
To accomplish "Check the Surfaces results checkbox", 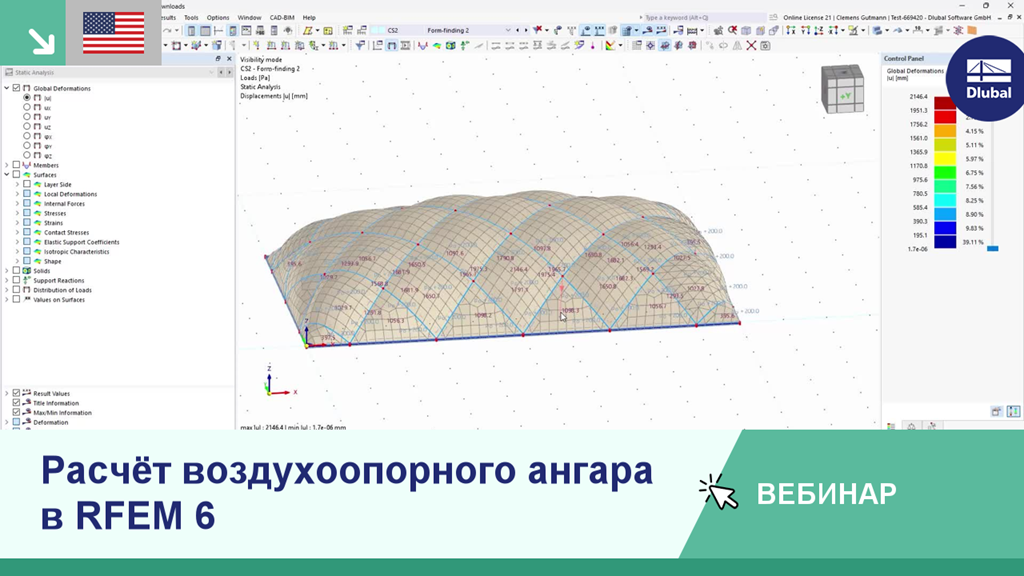I will point(14,175).
